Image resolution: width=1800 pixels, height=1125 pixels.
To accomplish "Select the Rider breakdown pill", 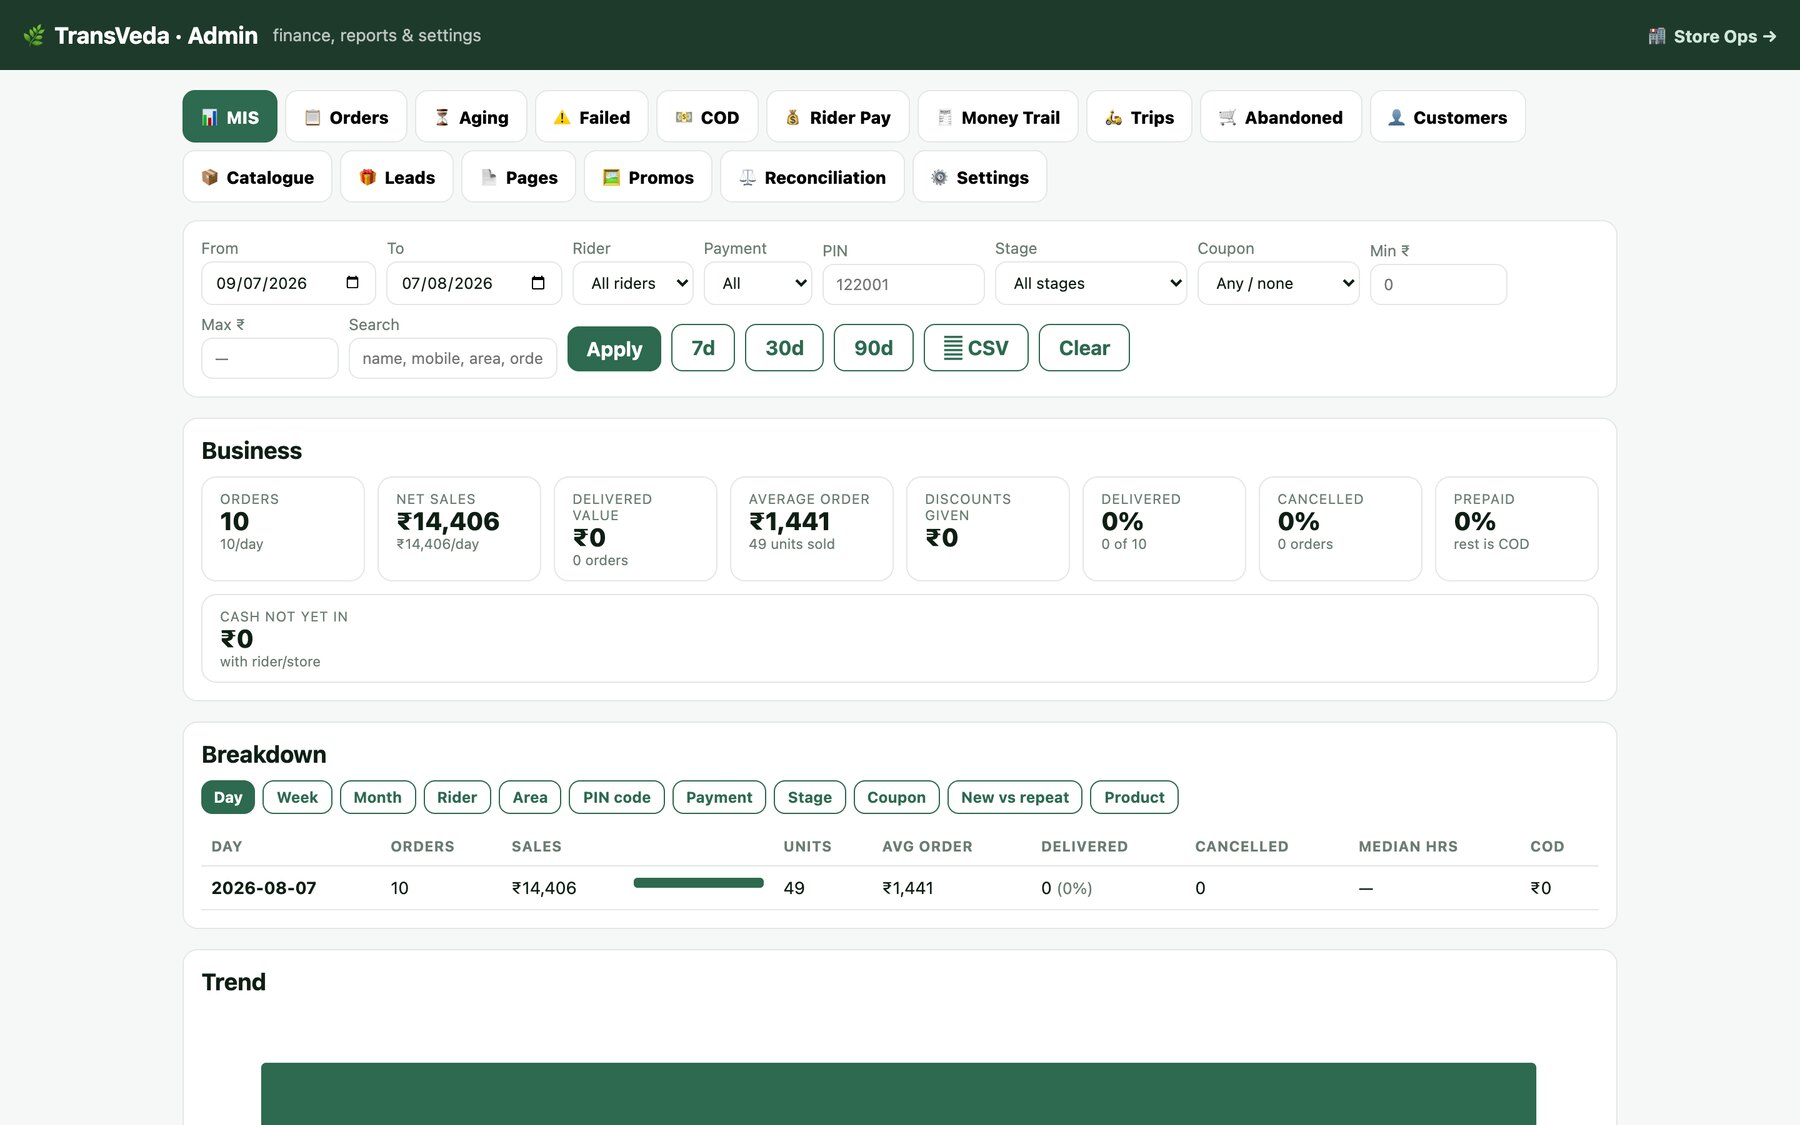I will [x=457, y=797].
